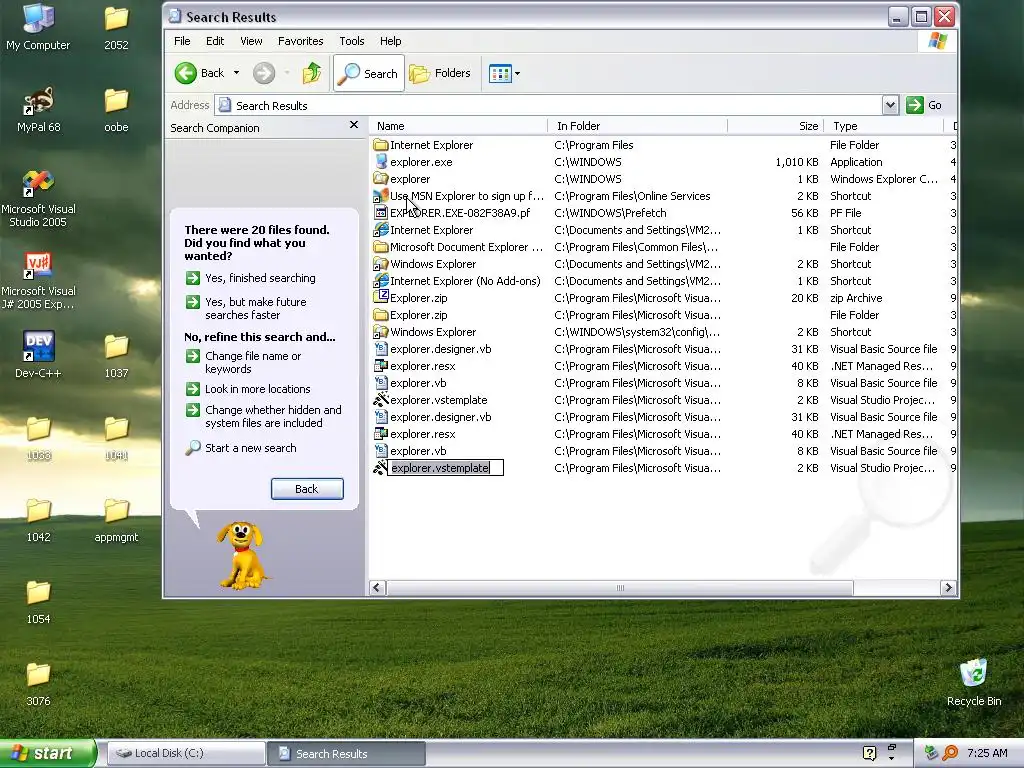Launch Microsoft Visual Studio 2005 shortcut

coord(38,198)
